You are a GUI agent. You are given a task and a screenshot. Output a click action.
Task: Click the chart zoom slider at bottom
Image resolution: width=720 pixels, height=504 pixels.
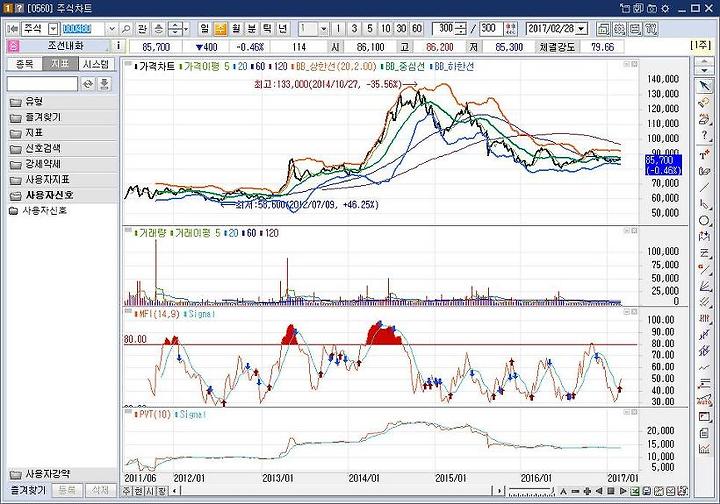(x=531, y=492)
